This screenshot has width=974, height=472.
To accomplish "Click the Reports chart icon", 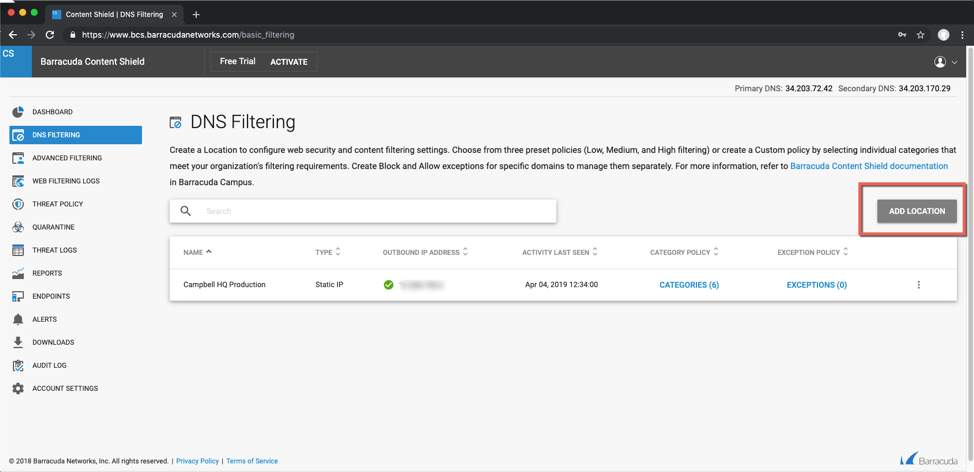I will tap(18, 273).
